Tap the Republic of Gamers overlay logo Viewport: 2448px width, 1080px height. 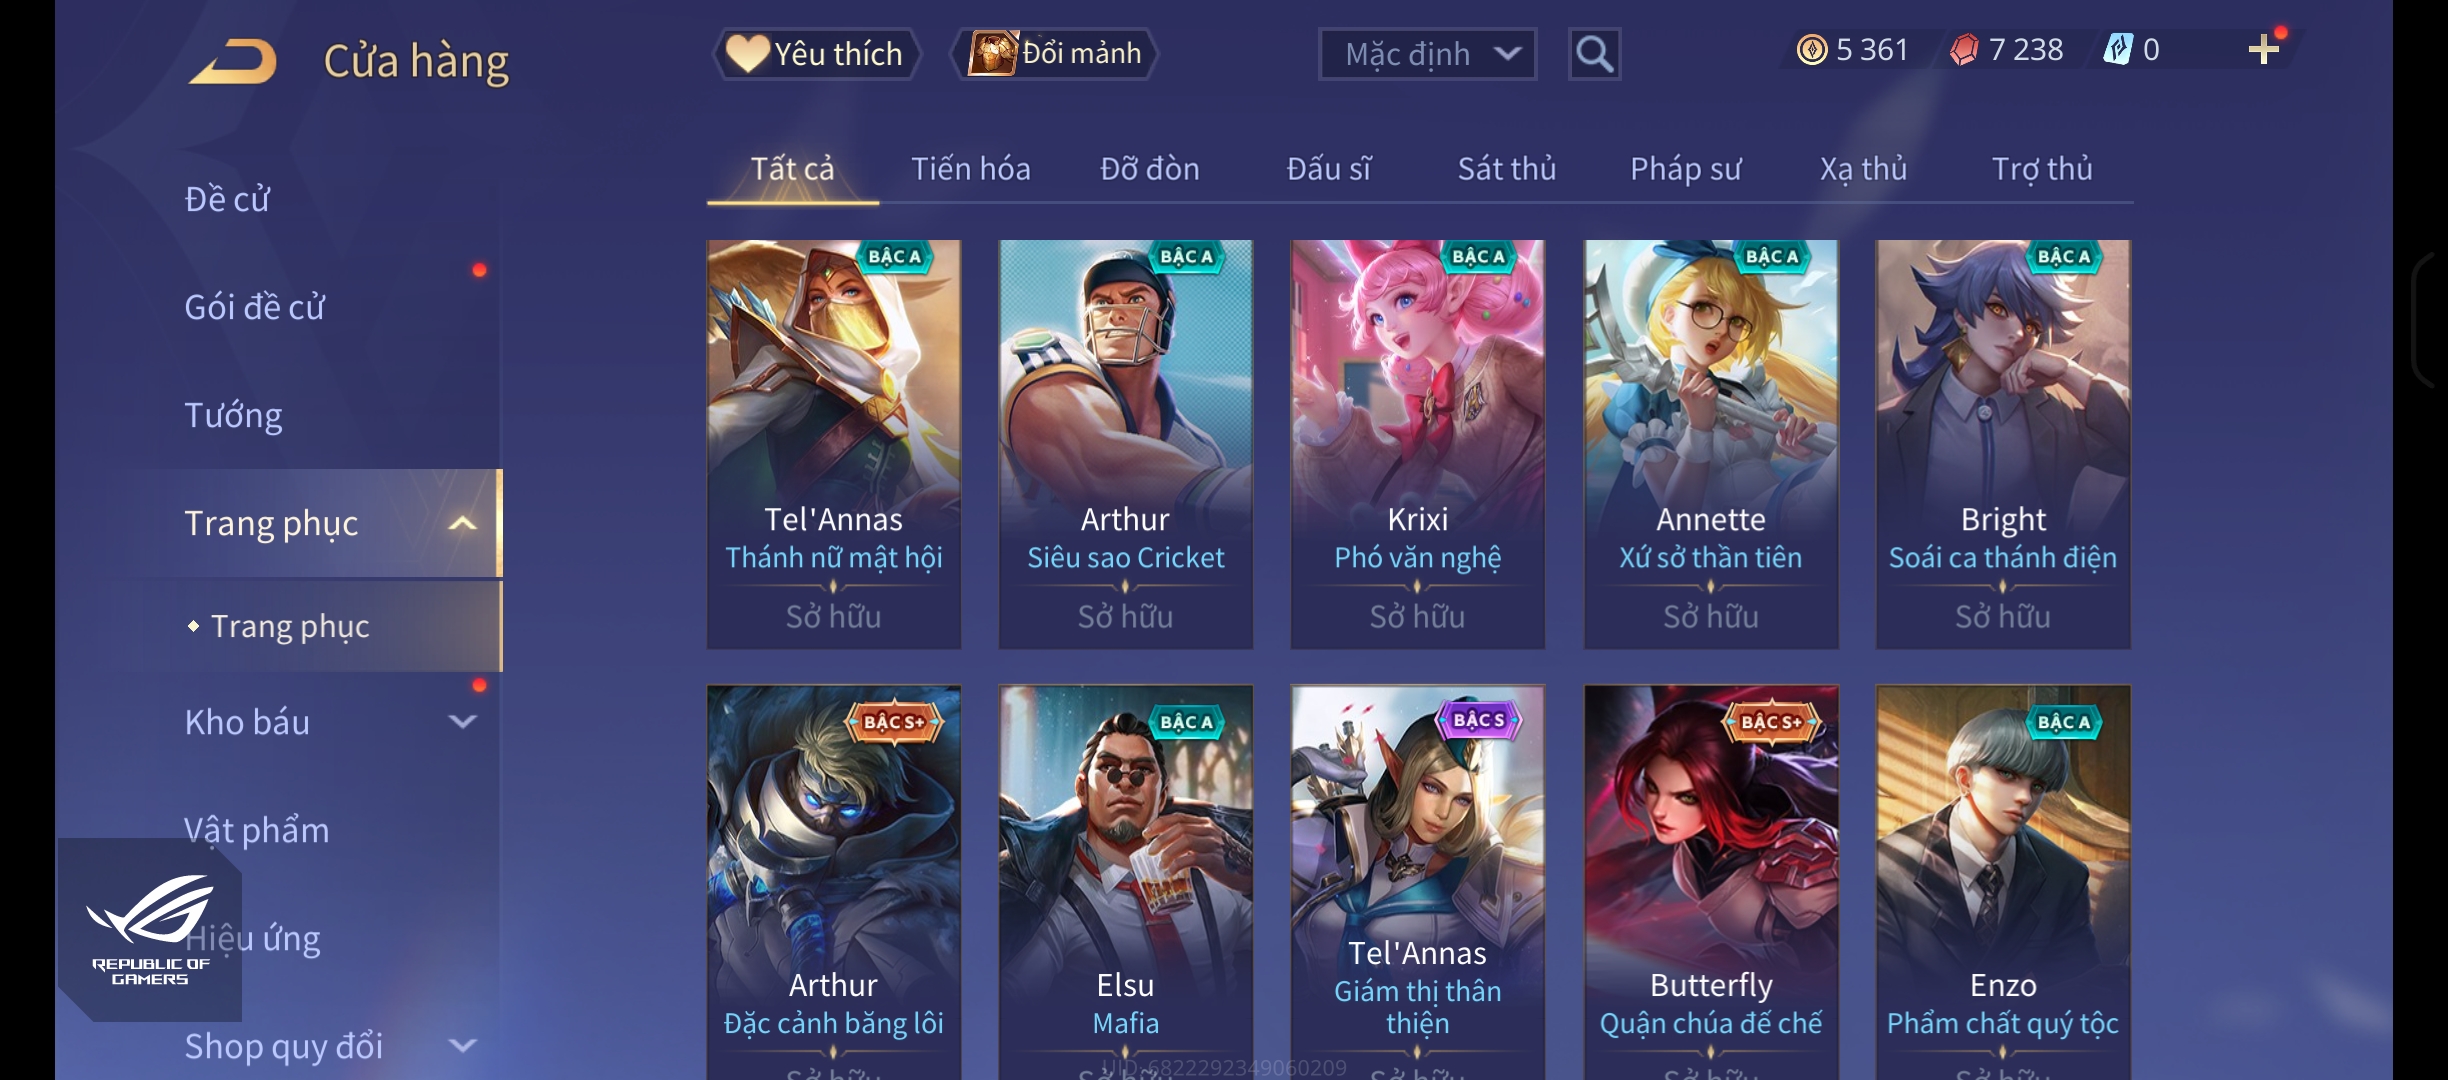click(x=150, y=930)
